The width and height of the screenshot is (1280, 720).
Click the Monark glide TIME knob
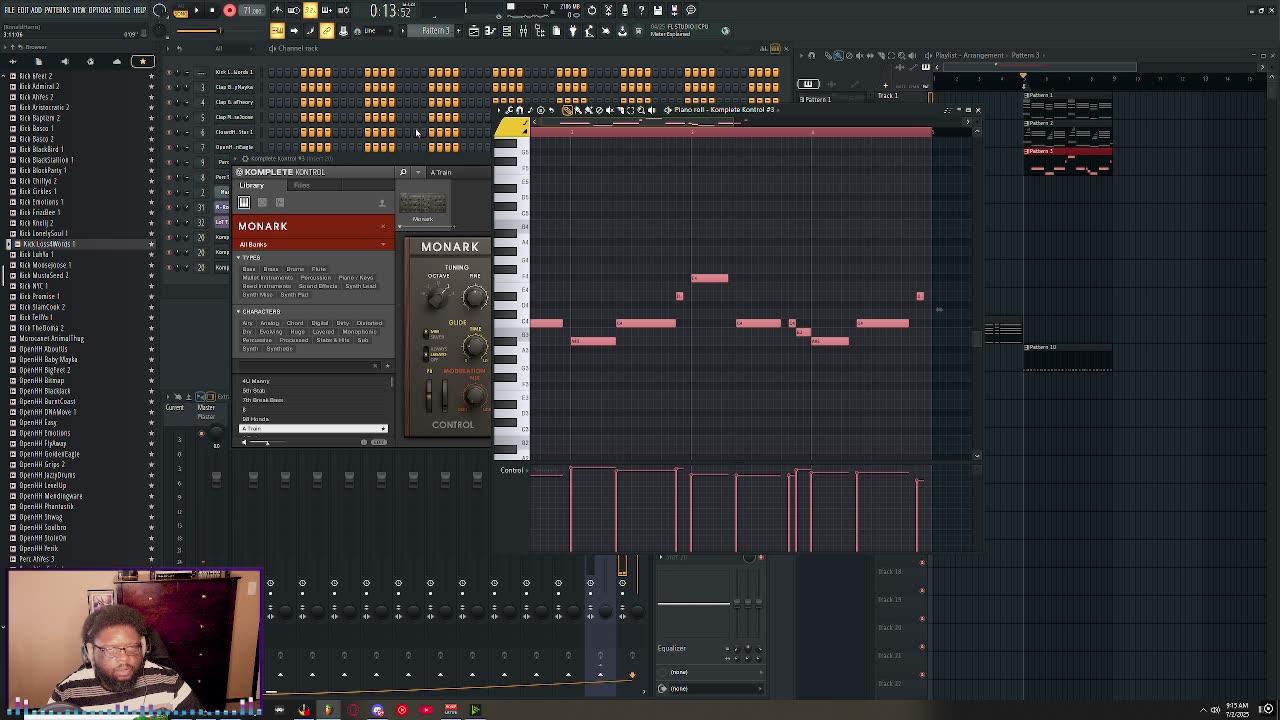tap(475, 346)
